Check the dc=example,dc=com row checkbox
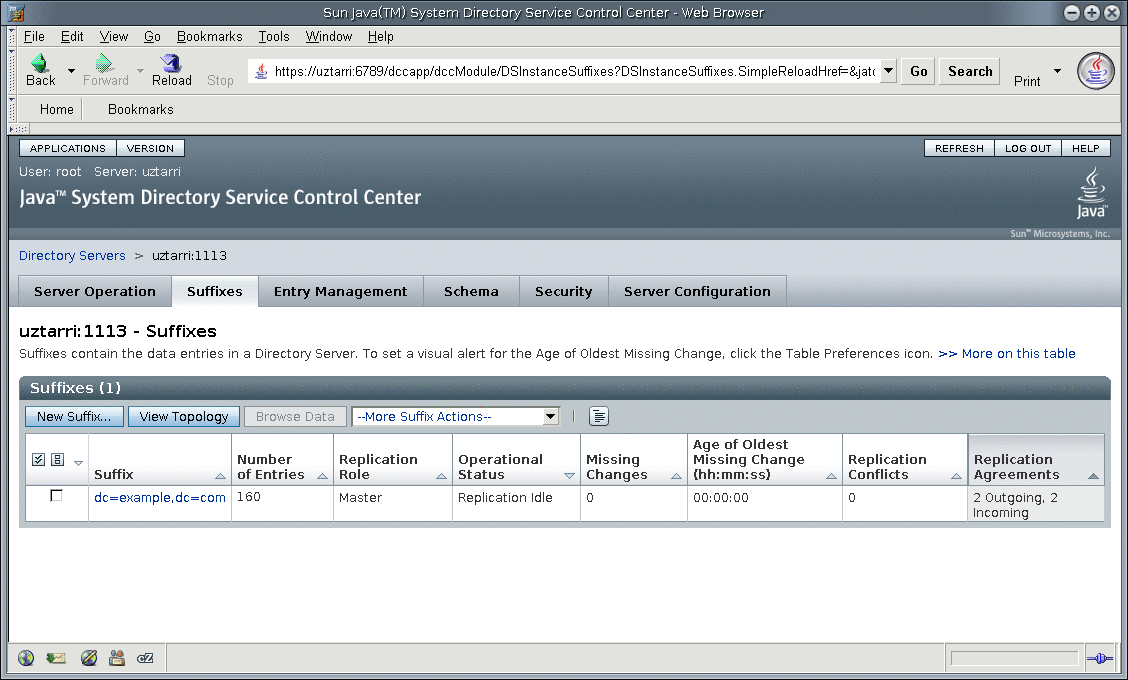 point(56,496)
